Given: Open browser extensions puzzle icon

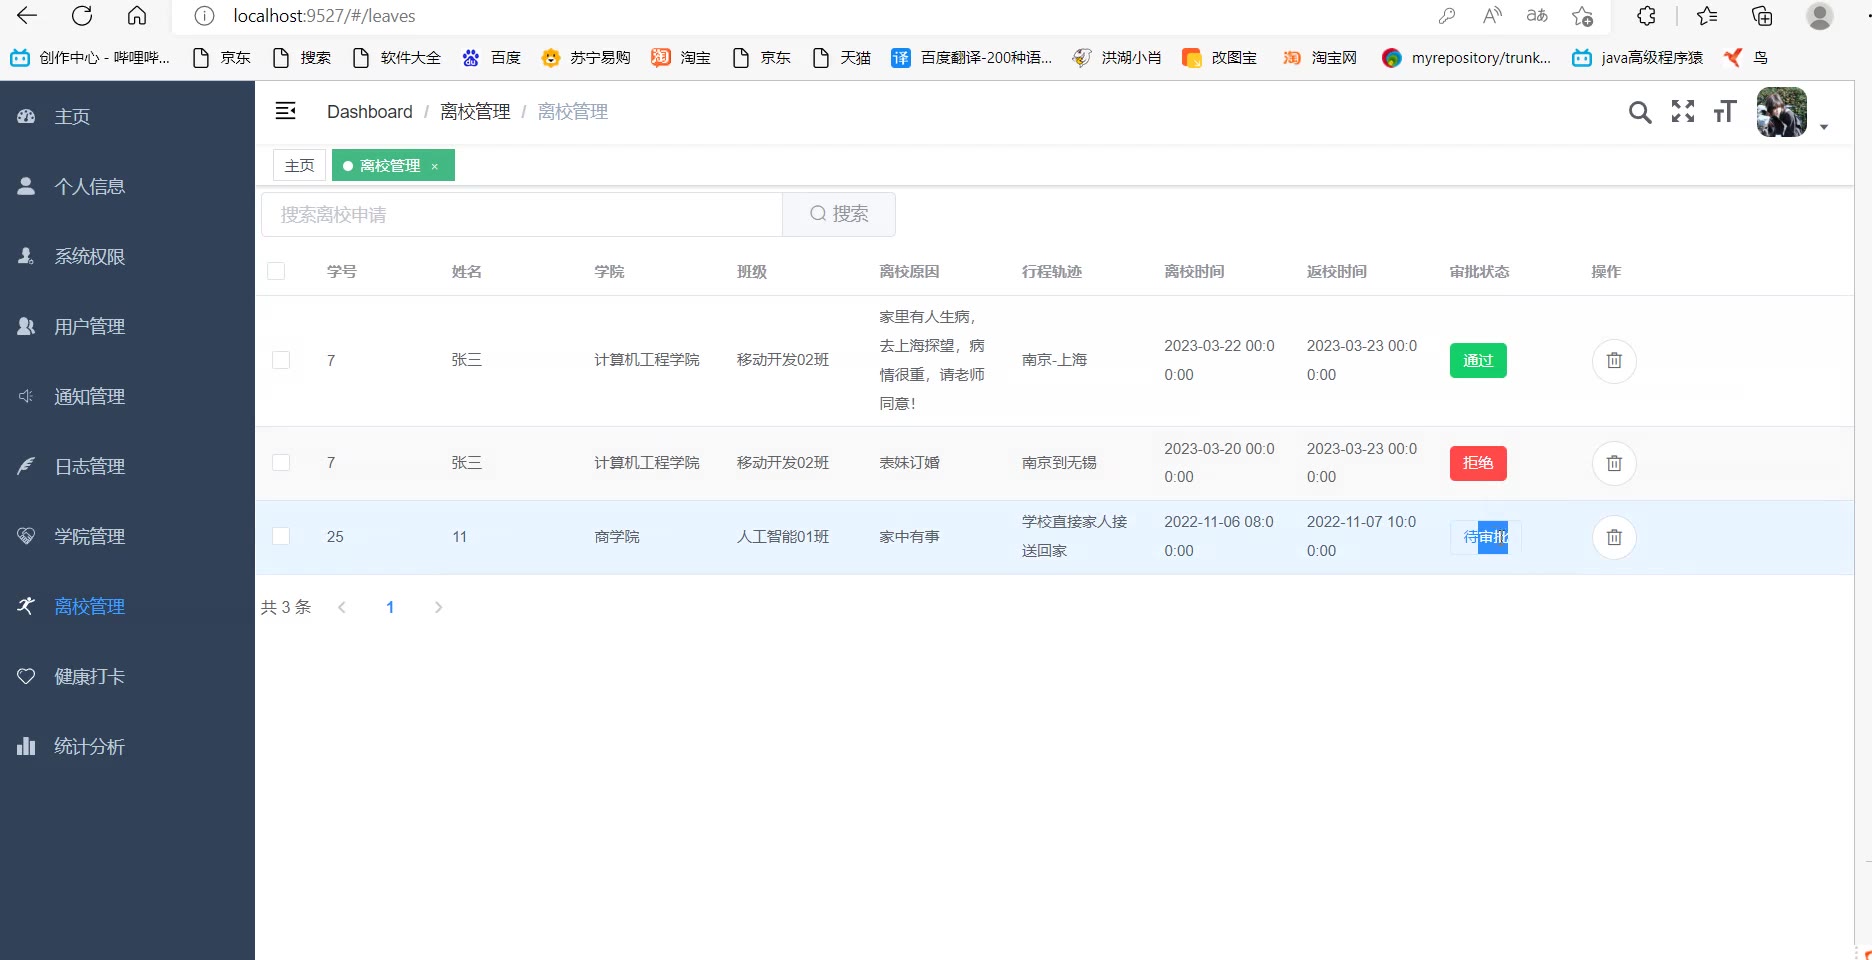Looking at the screenshot, I should coord(1646,16).
